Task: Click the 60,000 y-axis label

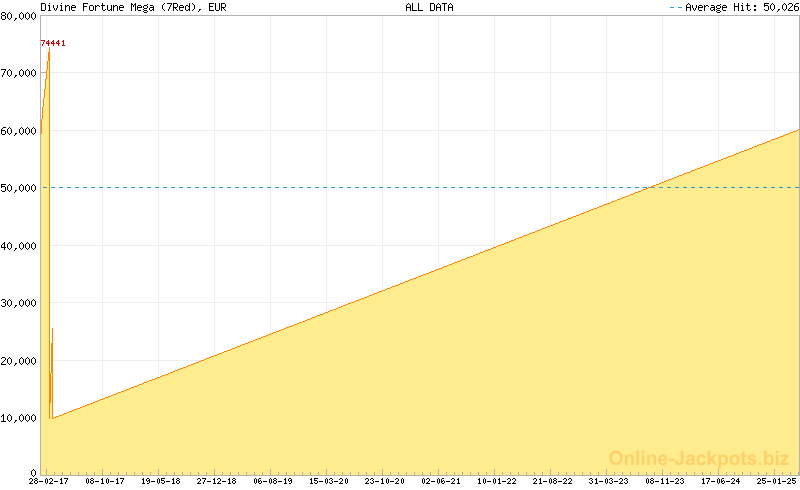Action: 19,131
